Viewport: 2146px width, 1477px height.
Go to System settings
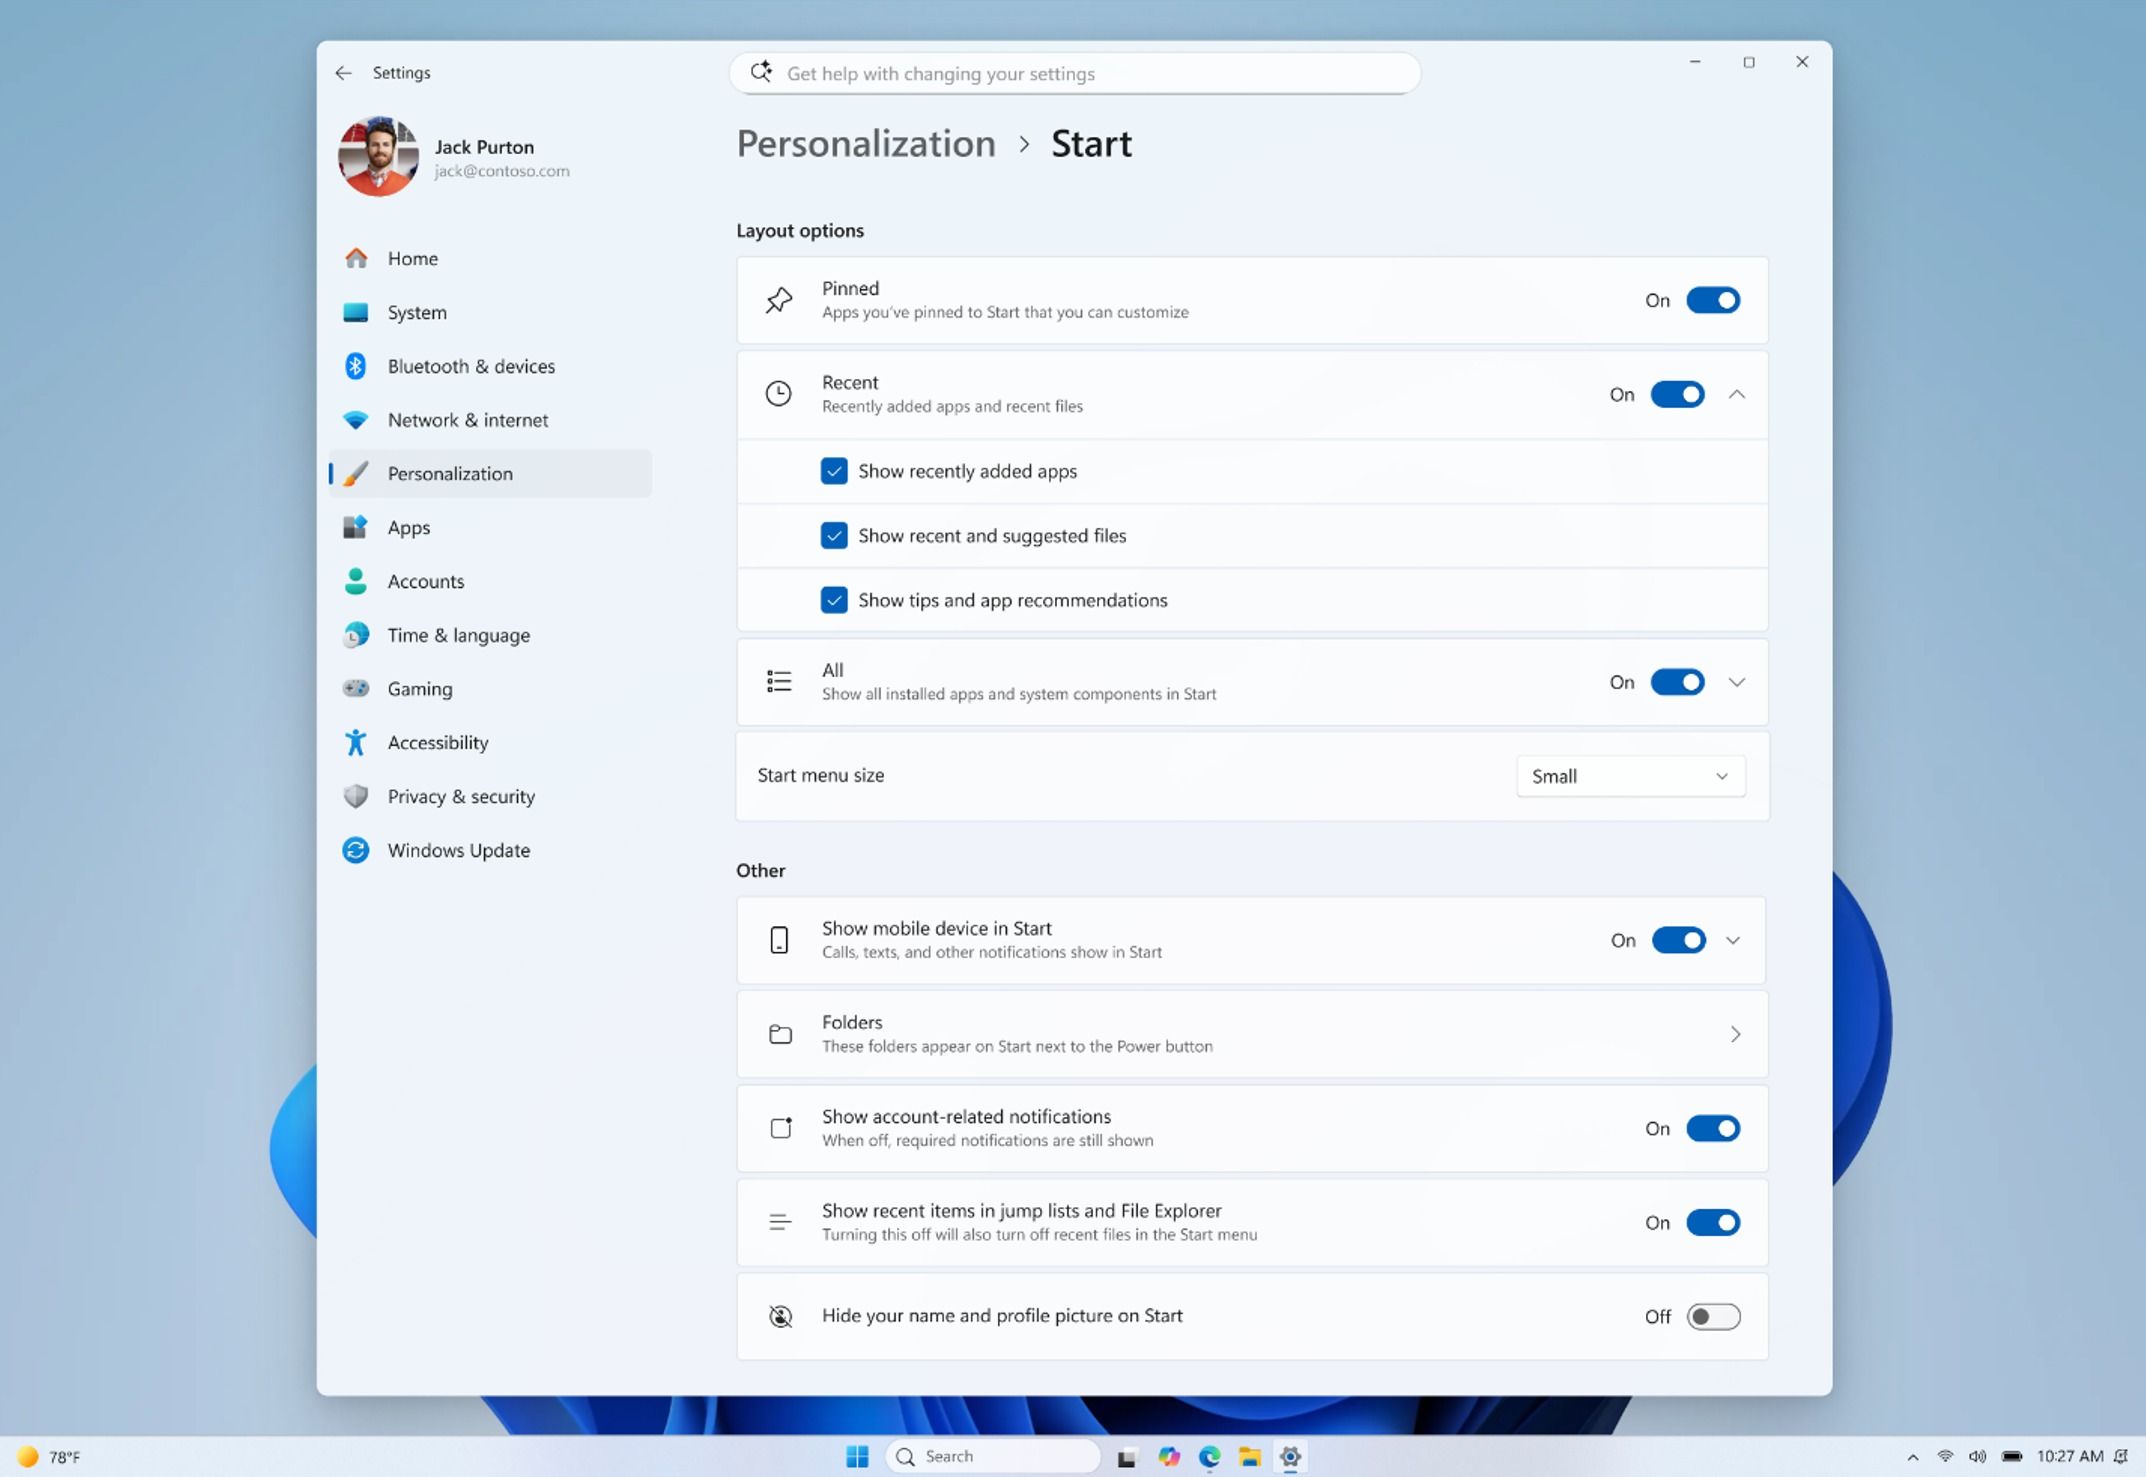pyautogui.click(x=490, y=312)
